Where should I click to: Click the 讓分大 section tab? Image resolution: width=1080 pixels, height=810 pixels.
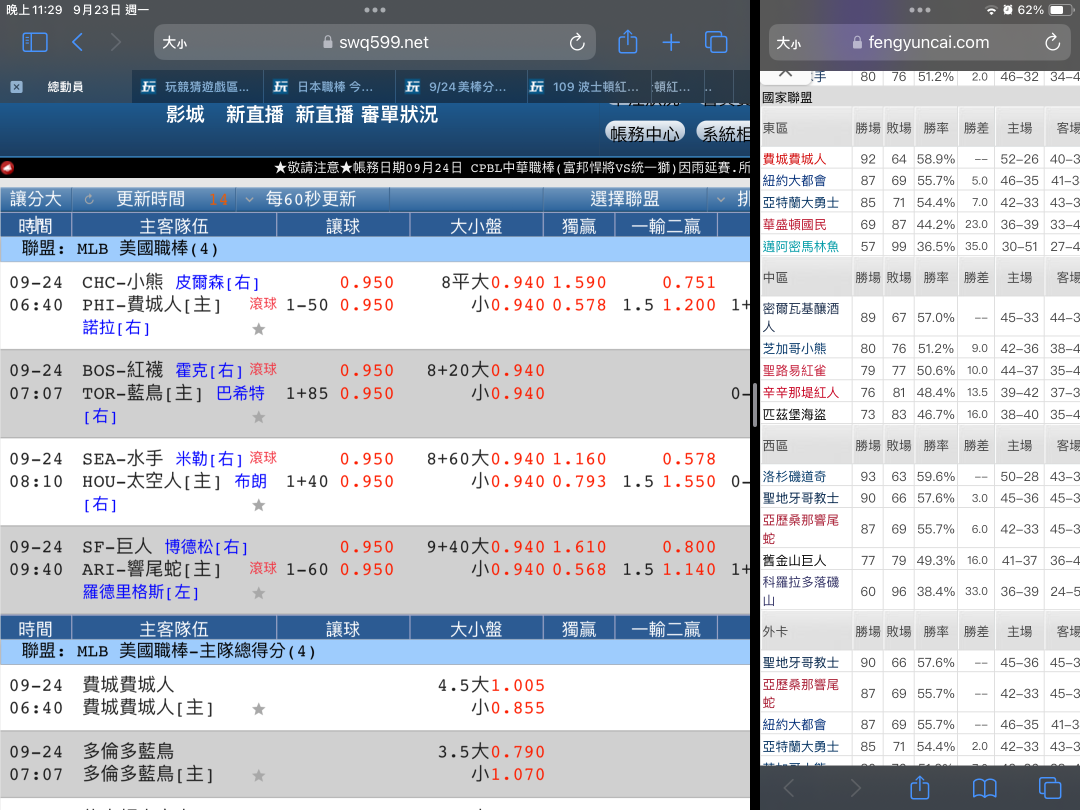(36, 199)
